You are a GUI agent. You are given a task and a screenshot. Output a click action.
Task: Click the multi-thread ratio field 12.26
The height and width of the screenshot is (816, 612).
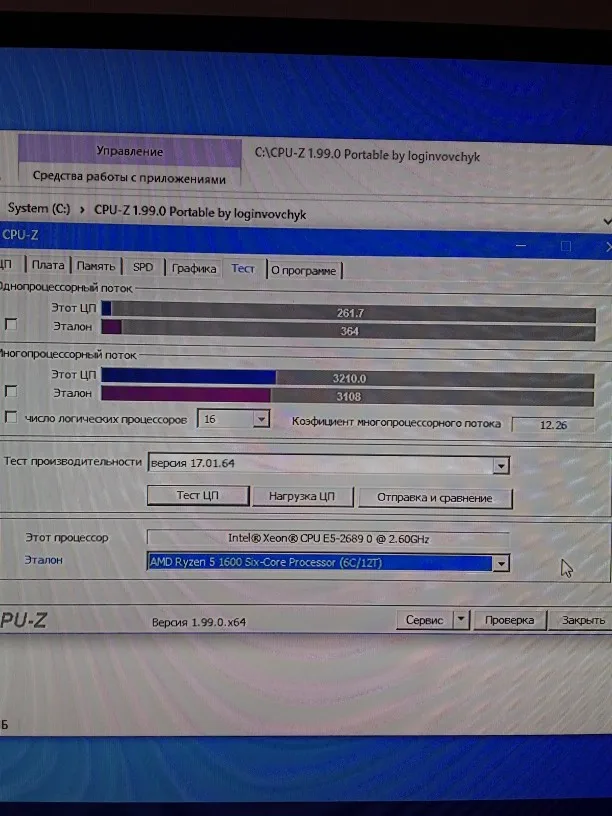click(x=553, y=425)
